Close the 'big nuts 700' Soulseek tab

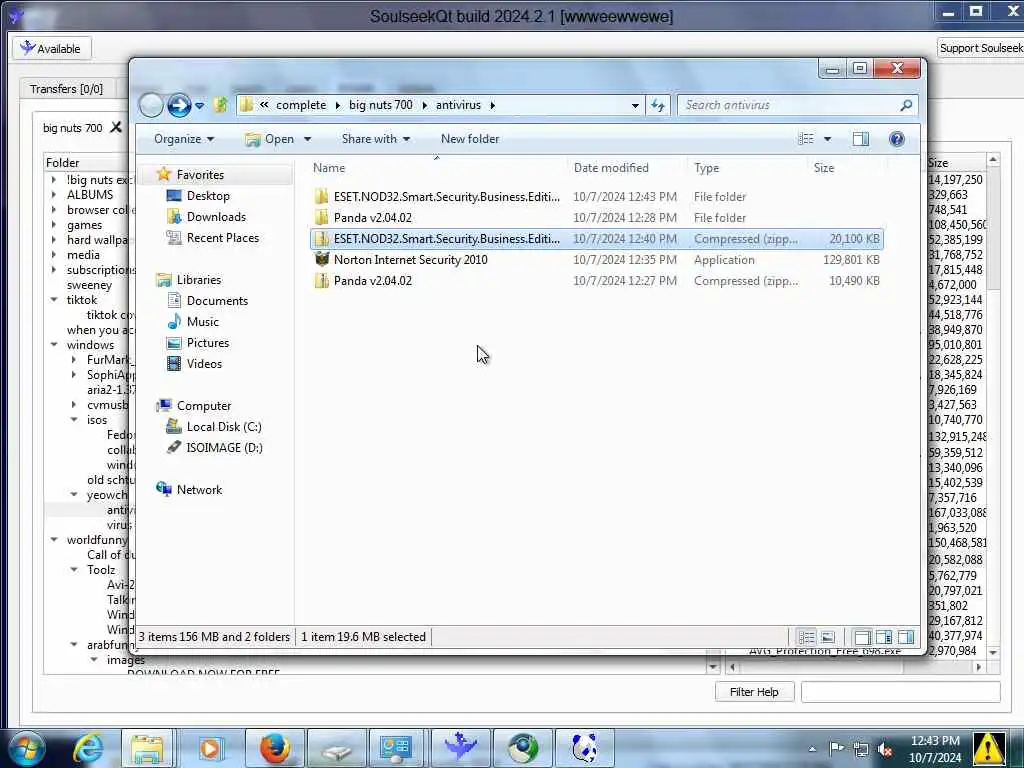point(116,127)
